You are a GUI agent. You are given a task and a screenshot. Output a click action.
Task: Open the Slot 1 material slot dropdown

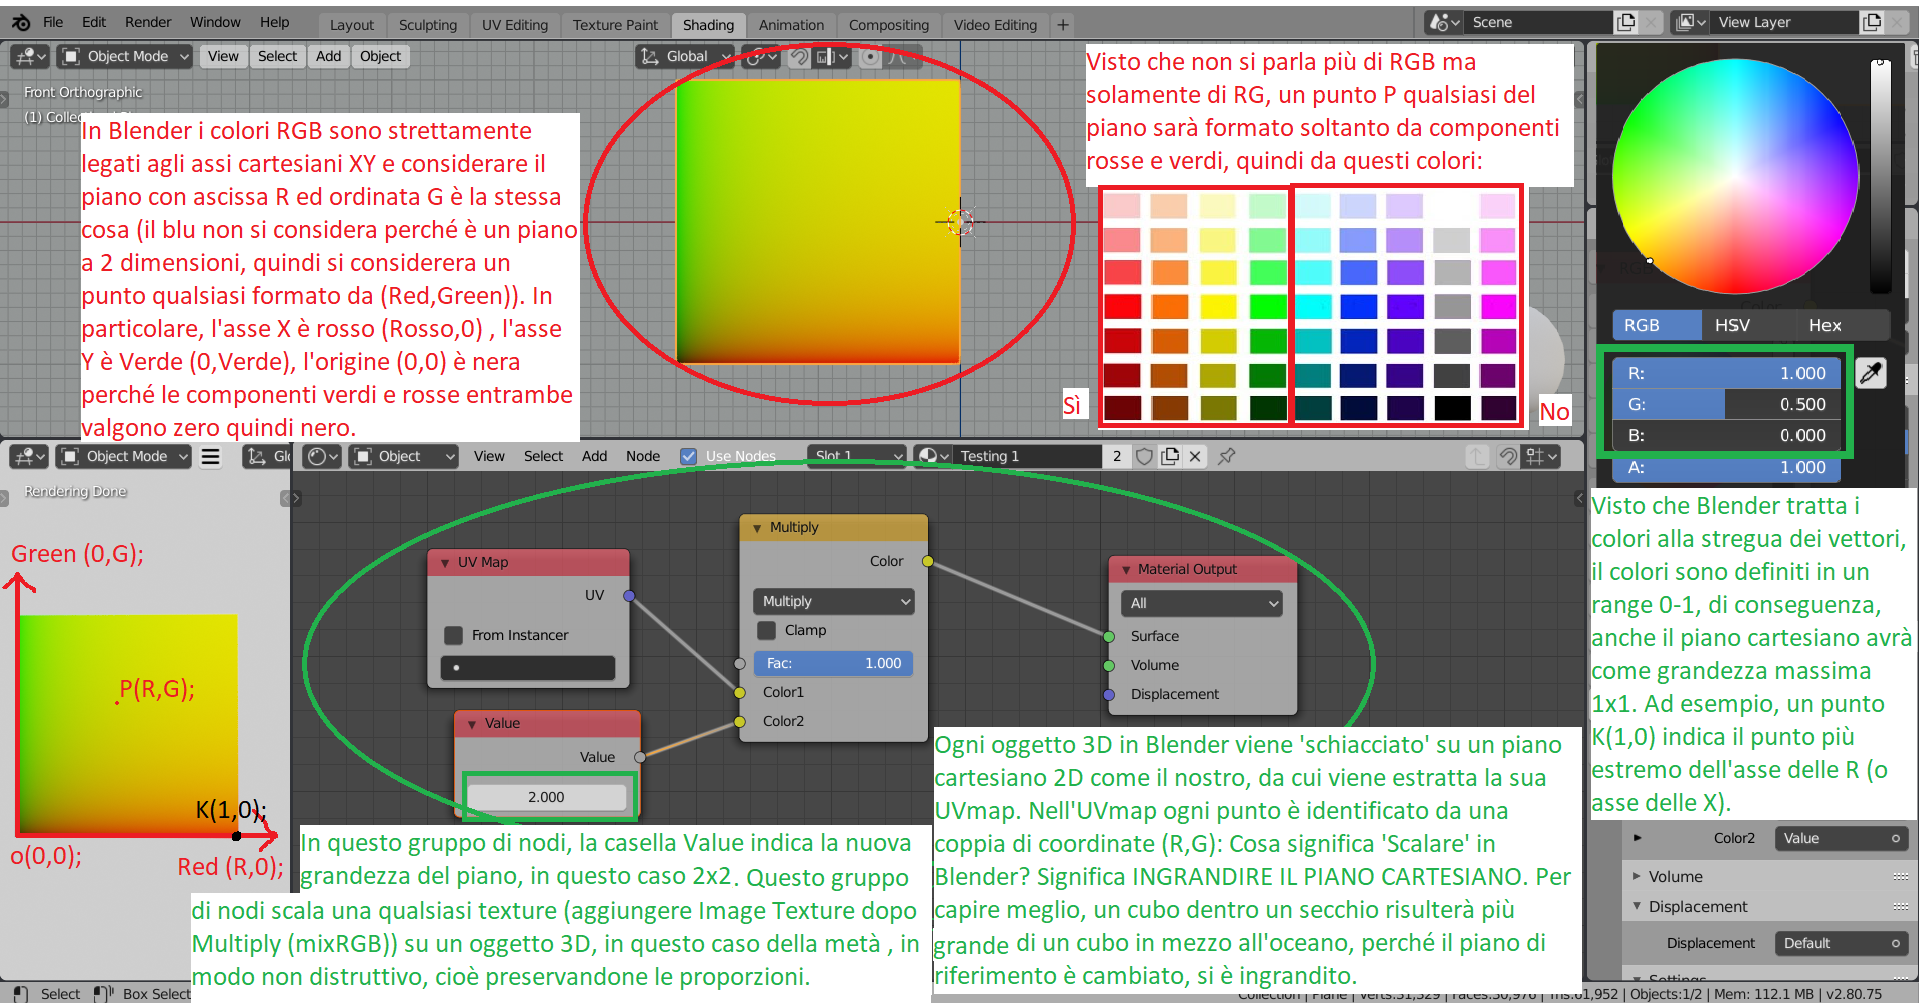(855, 456)
